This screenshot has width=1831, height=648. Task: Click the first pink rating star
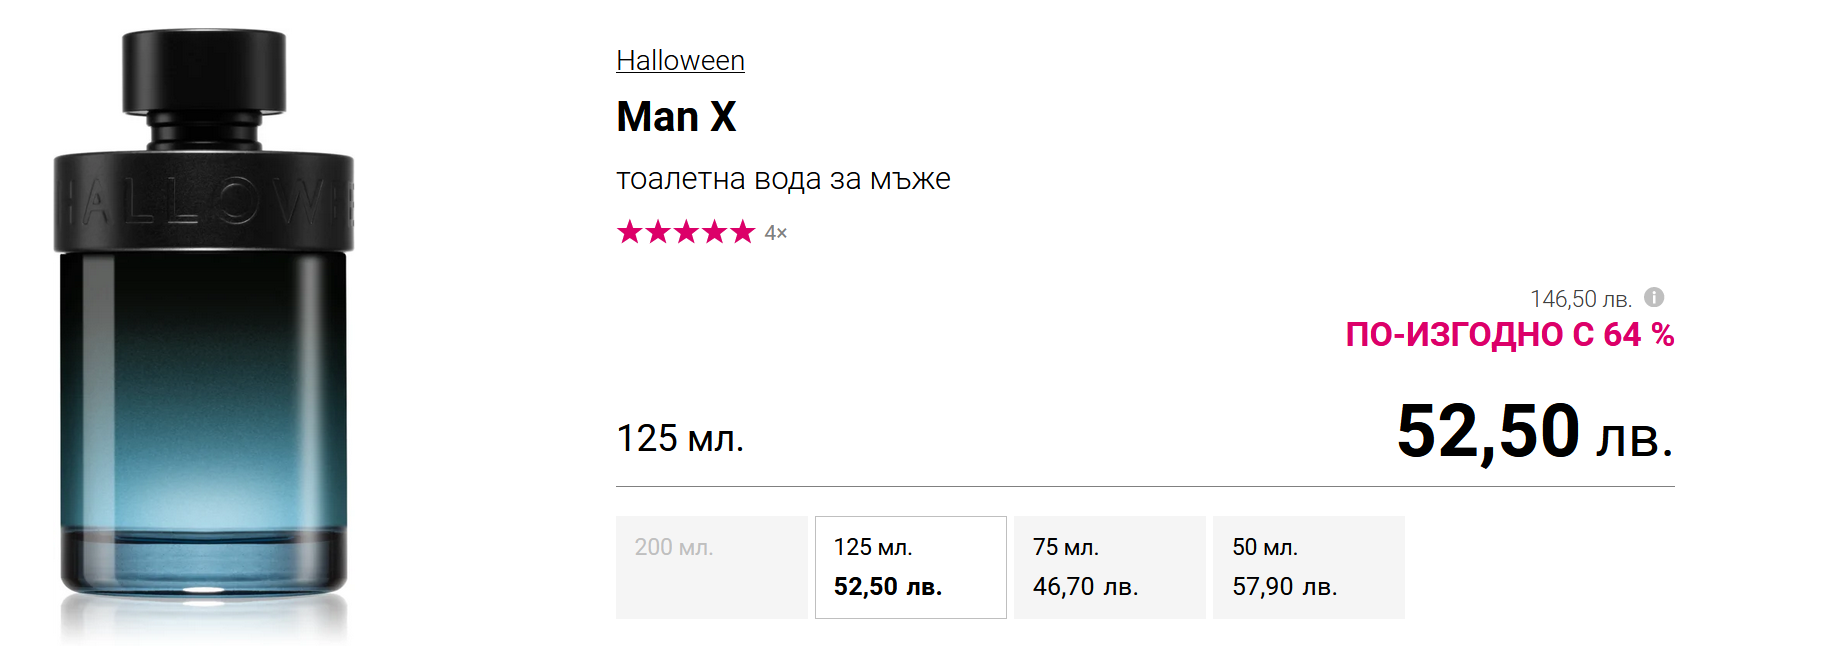coord(630,232)
